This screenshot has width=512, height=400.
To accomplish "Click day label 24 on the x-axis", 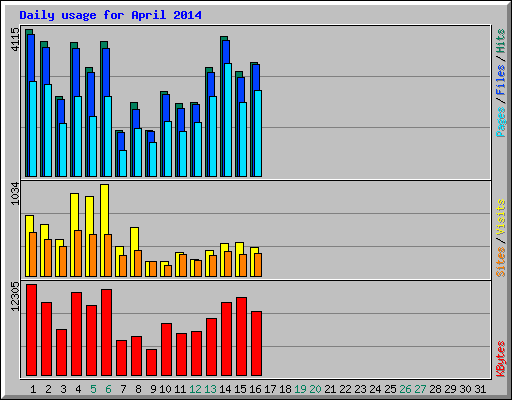I will pos(375,389).
